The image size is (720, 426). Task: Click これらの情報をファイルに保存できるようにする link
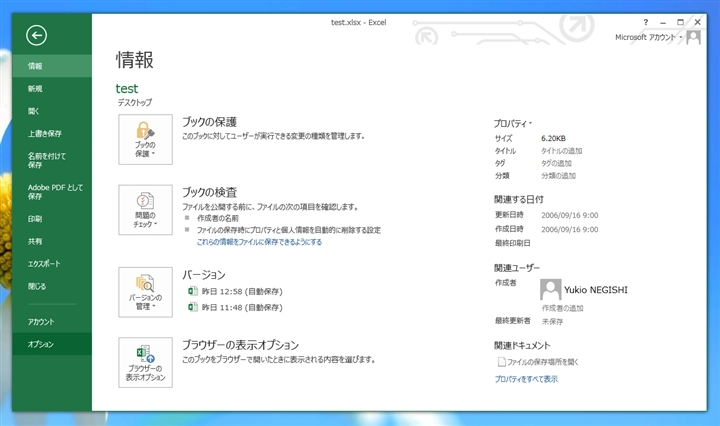[x=259, y=242]
